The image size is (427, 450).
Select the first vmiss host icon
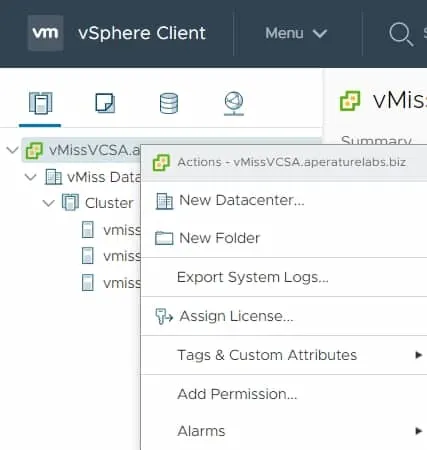pos(88,230)
